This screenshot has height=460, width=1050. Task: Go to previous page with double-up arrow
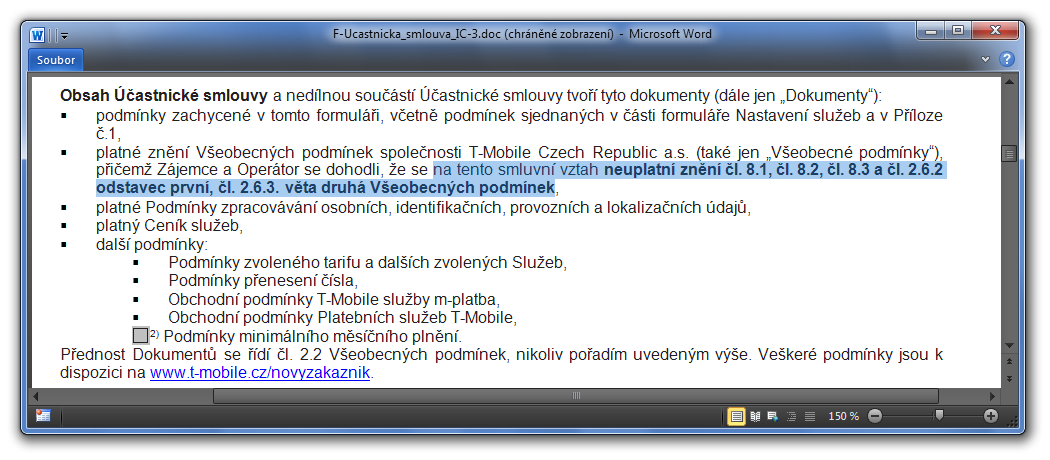(x=1009, y=361)
